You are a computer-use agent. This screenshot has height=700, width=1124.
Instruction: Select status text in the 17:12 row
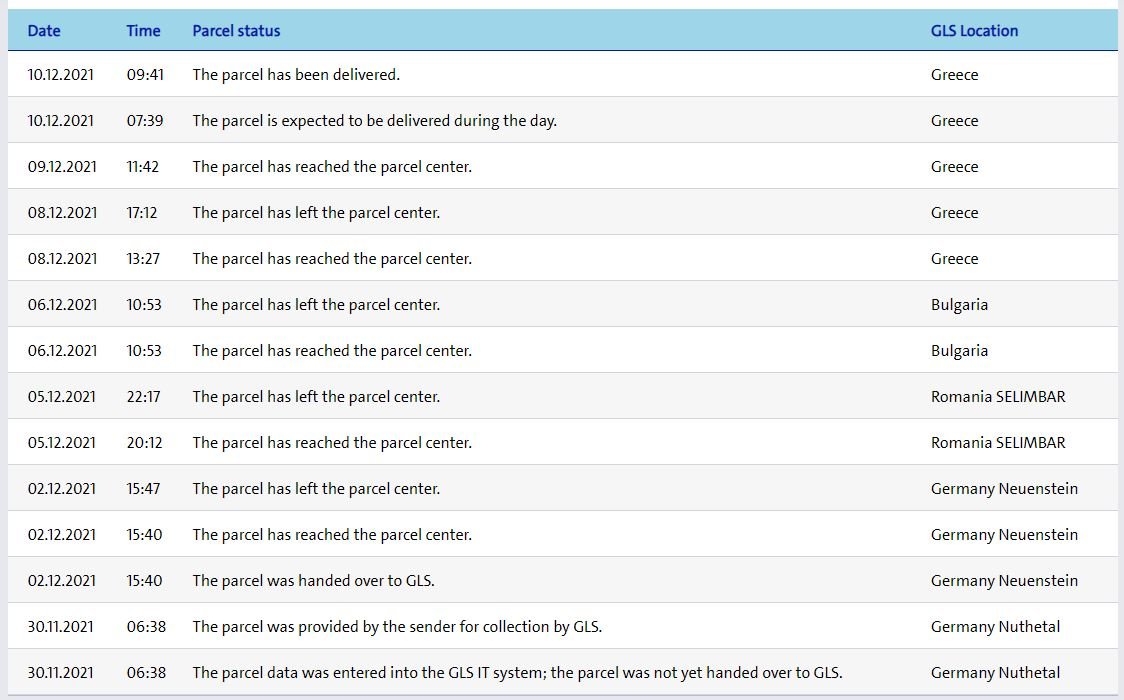pos(316,213)
